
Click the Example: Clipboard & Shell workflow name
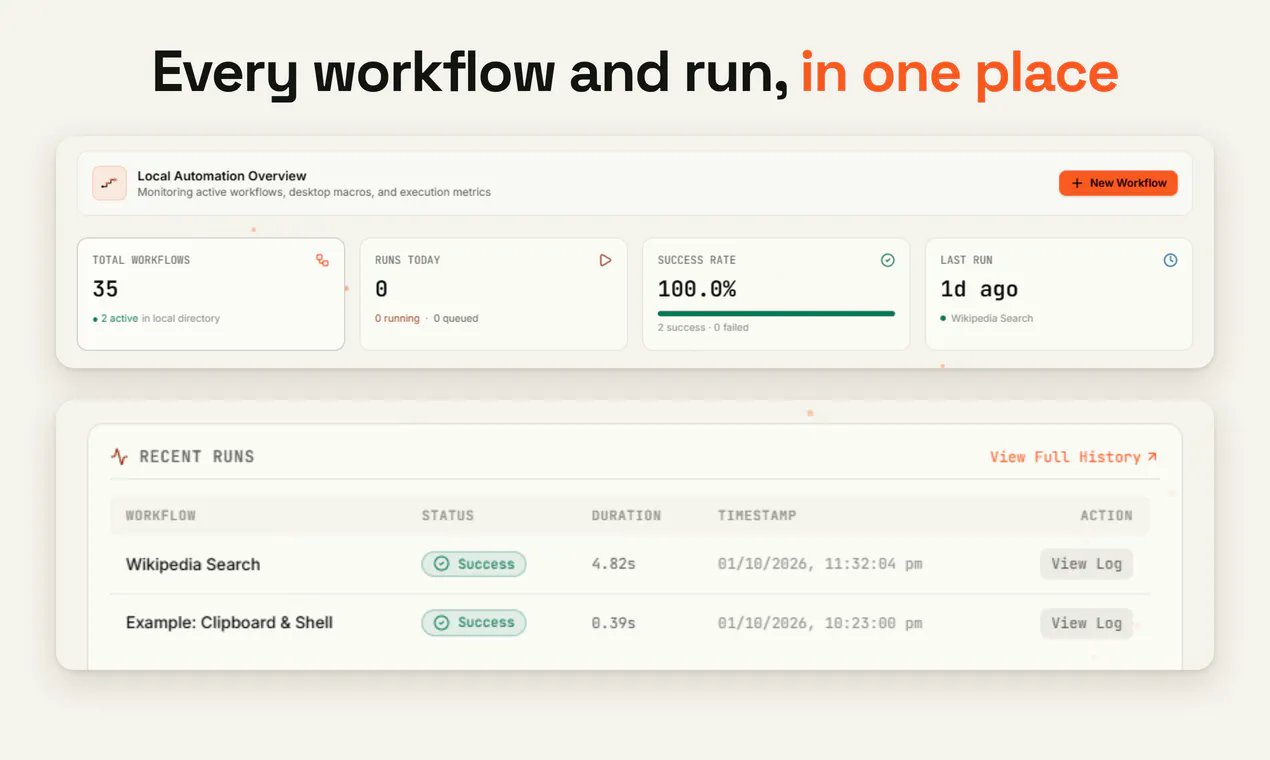[x=229, y=622]
